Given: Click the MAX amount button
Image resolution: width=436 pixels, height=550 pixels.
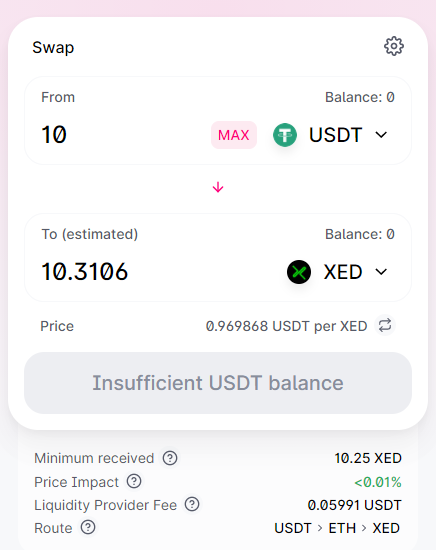Looking at the screenshot, I should (234, 135).
